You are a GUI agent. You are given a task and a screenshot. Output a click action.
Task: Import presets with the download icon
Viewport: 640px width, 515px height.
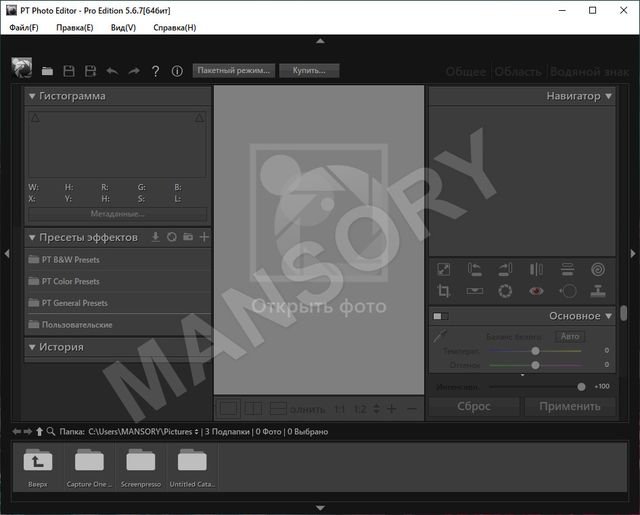(x=155, y=237)
